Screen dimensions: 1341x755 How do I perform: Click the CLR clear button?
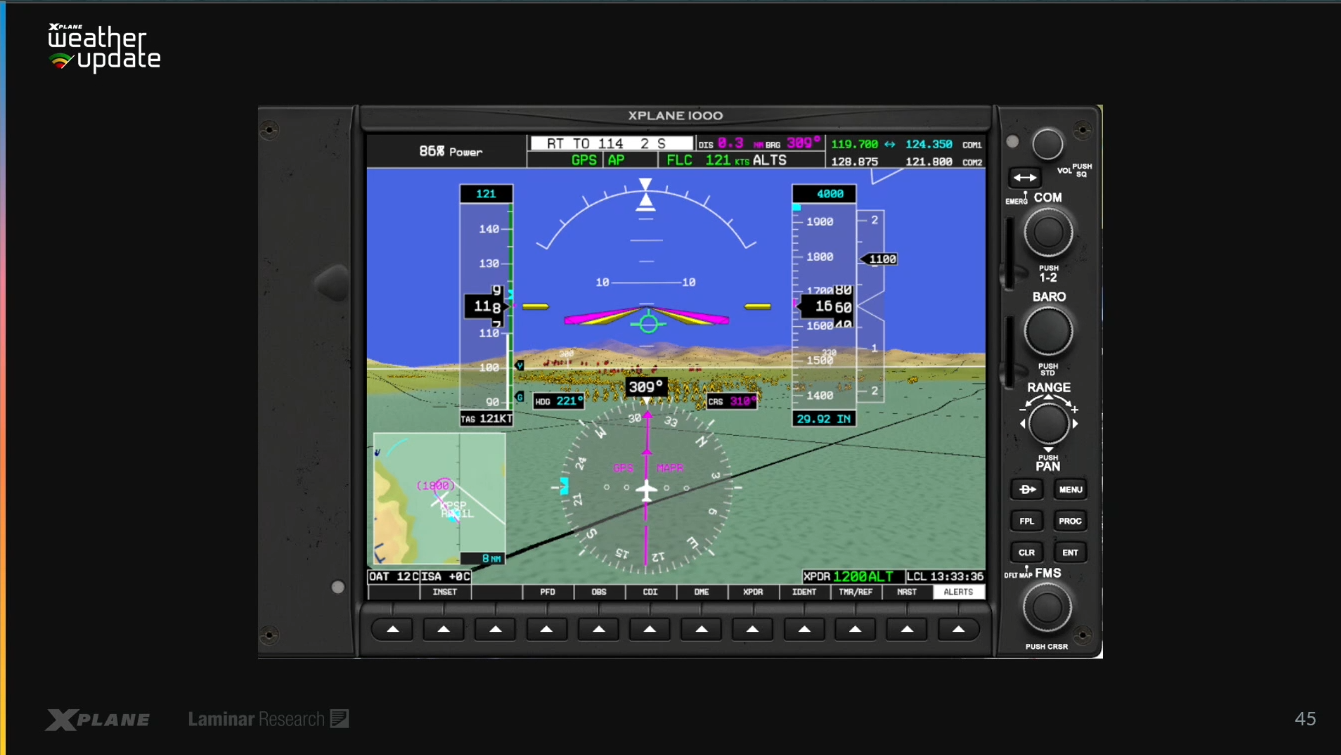coord(1027,552)
